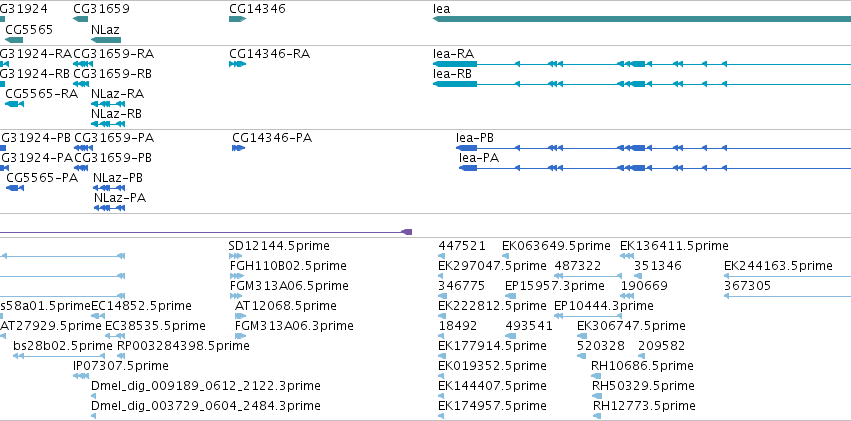The image size is (851, 421).
Task: Click the CG14346 gene label
Action: click(257, 9)
